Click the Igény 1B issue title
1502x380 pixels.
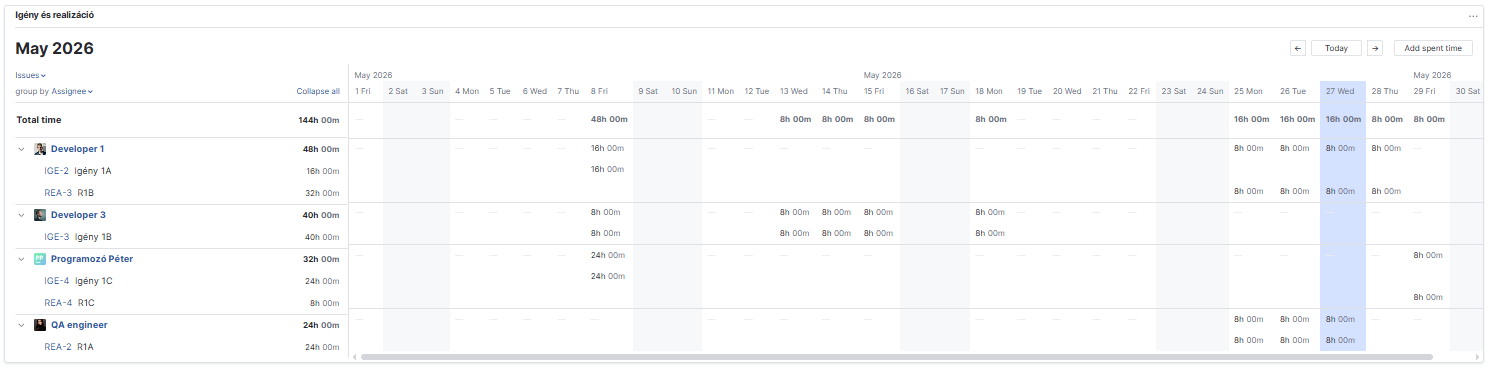93,237
